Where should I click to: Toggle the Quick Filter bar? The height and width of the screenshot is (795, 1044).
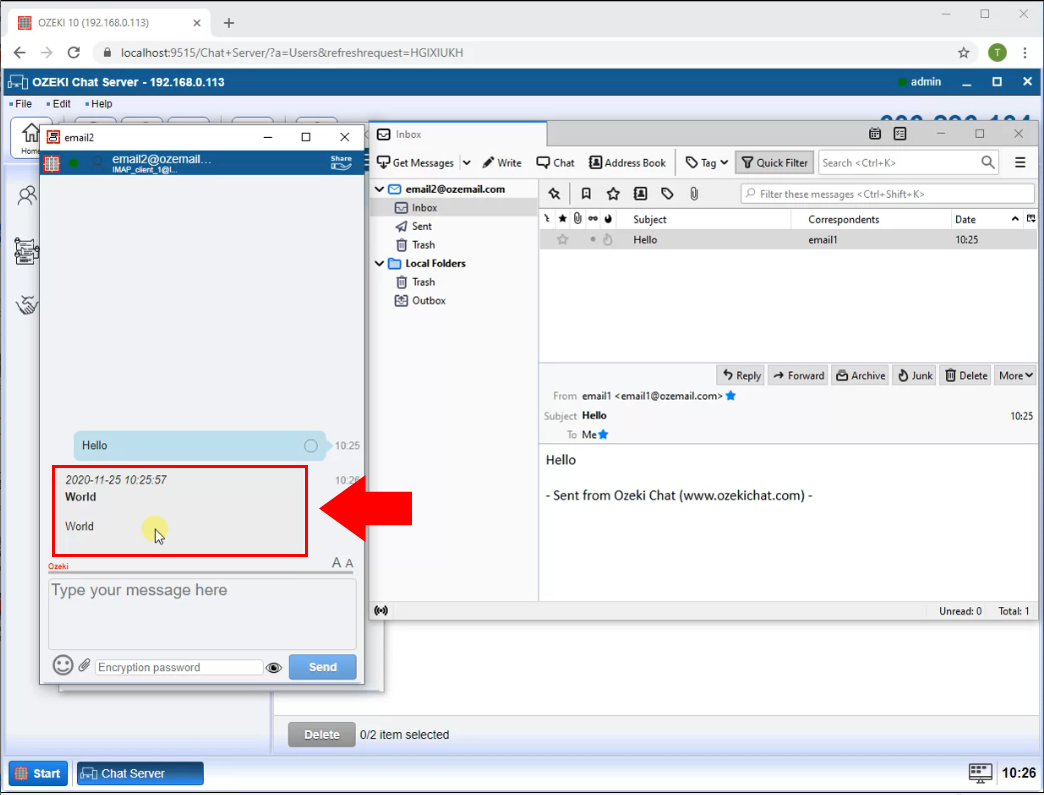(775, 162)
